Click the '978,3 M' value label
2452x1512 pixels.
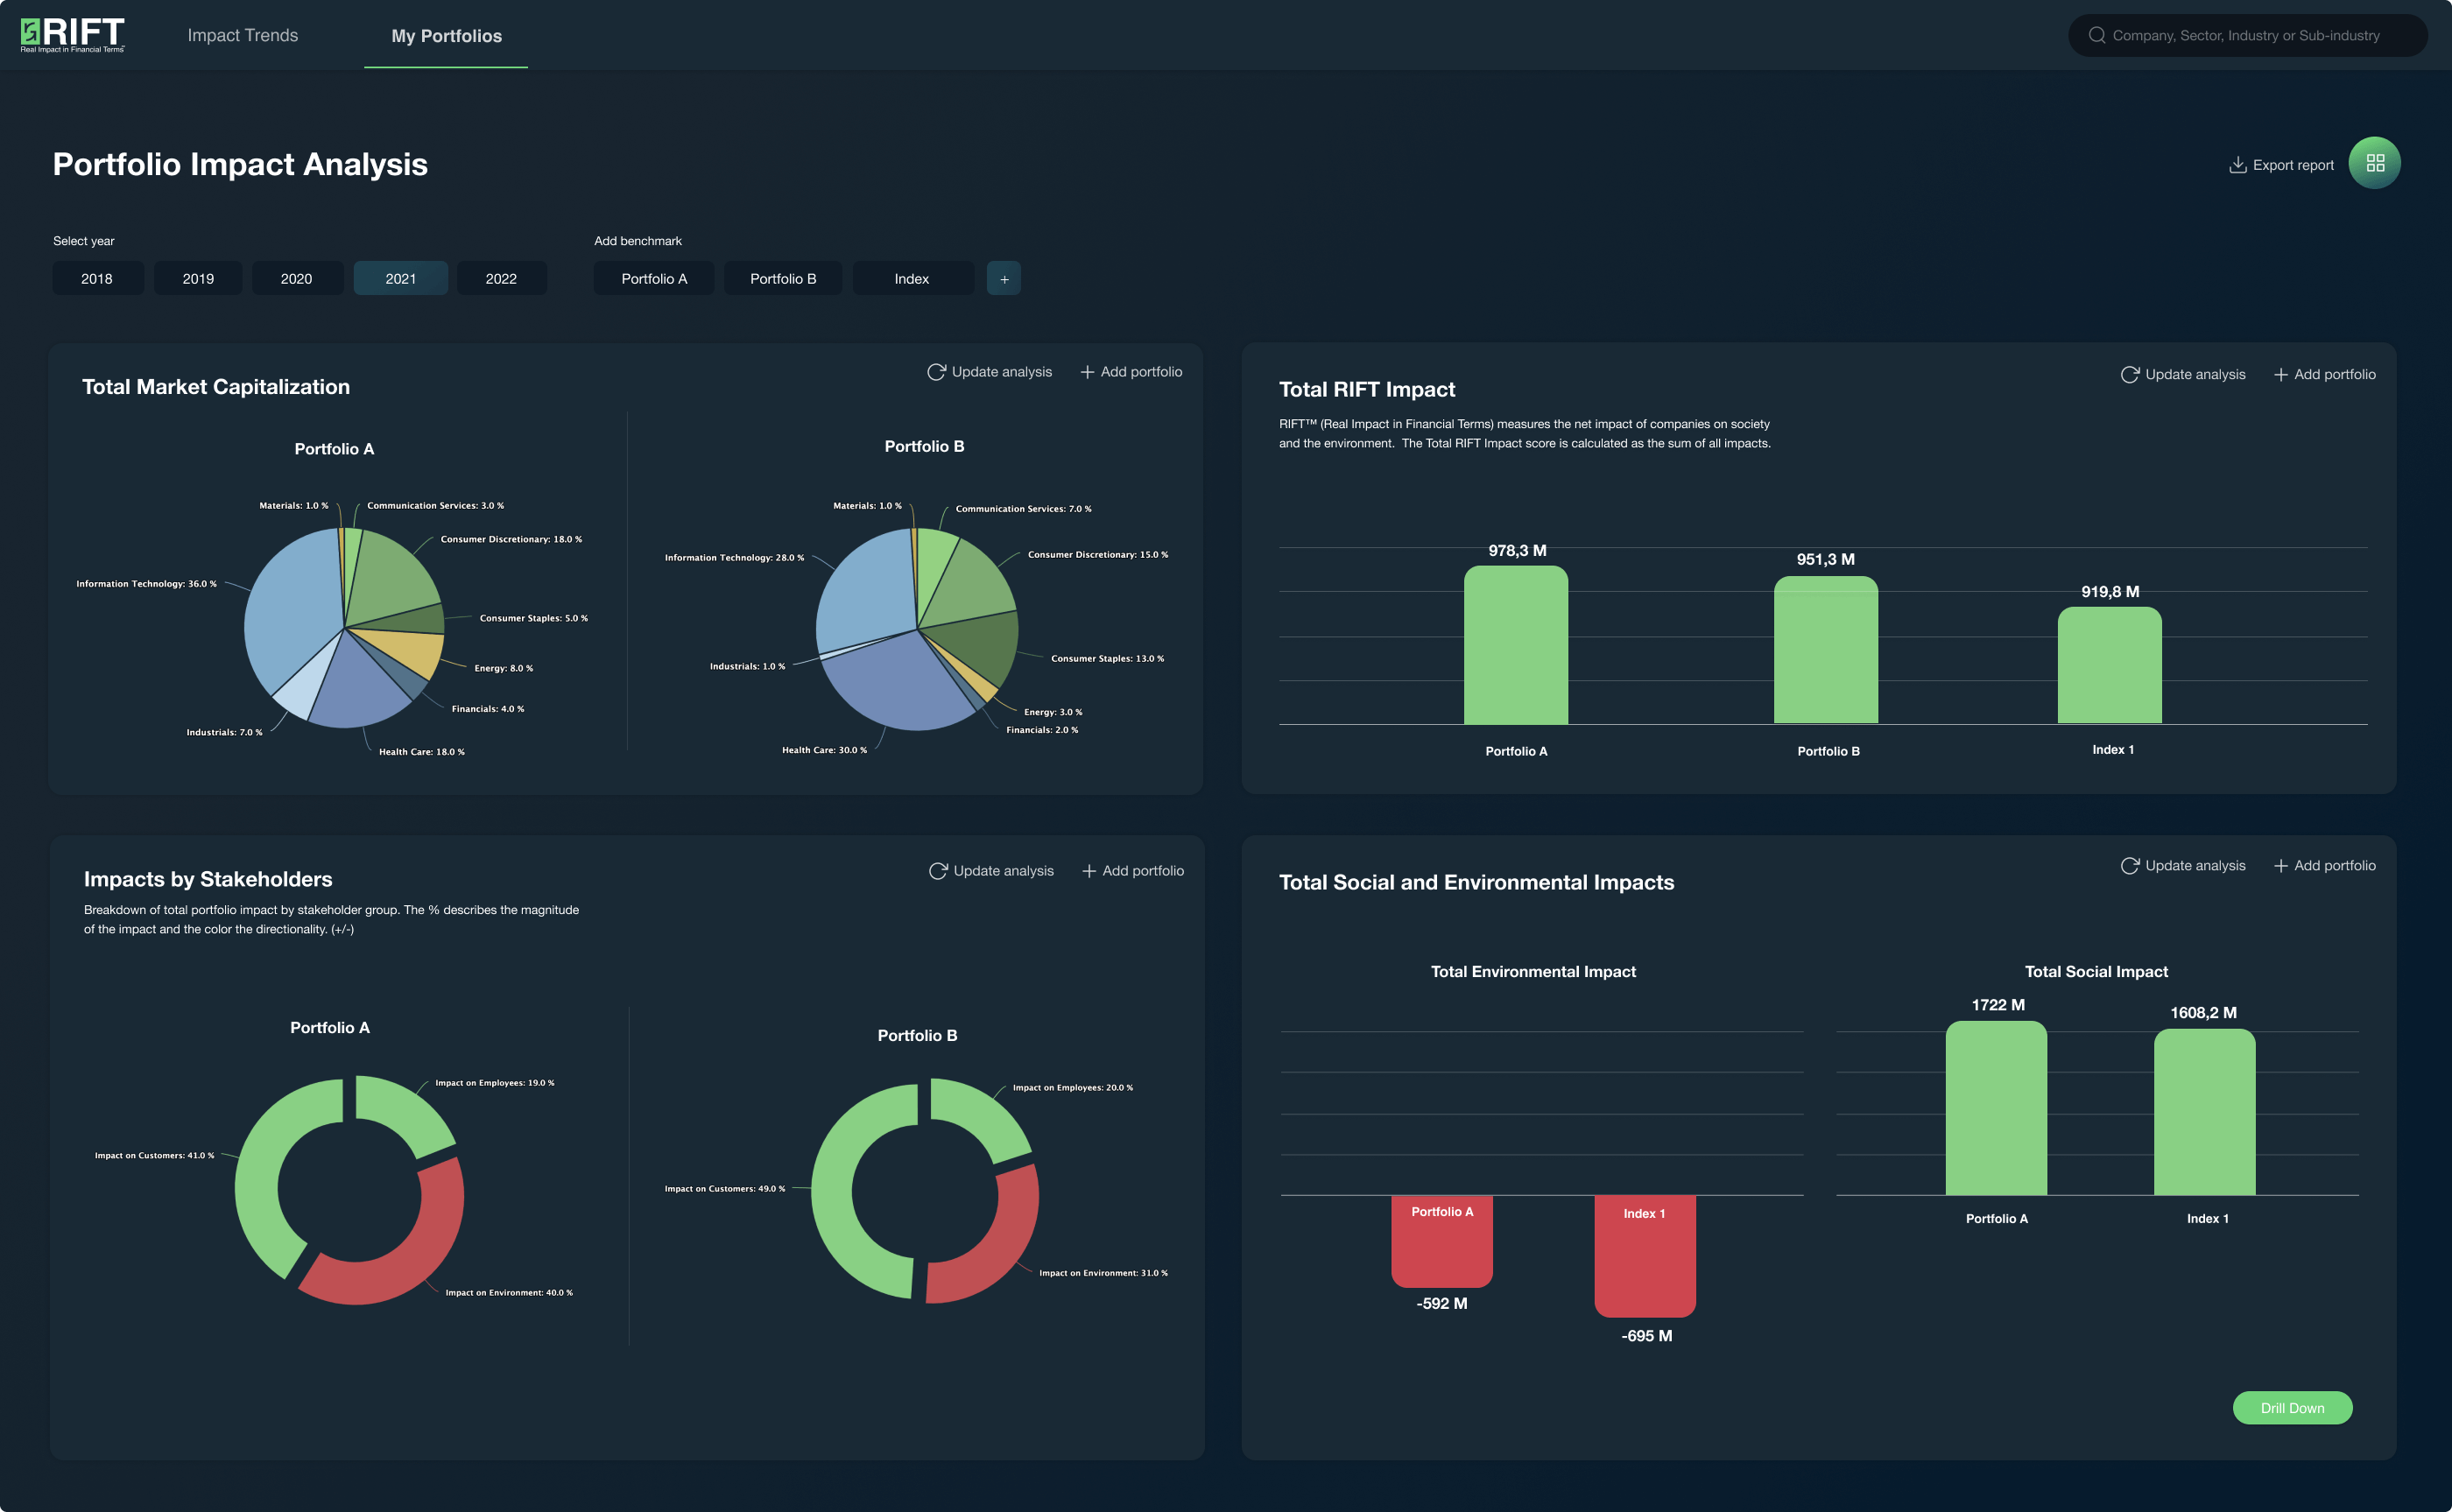click(1517, 551)
